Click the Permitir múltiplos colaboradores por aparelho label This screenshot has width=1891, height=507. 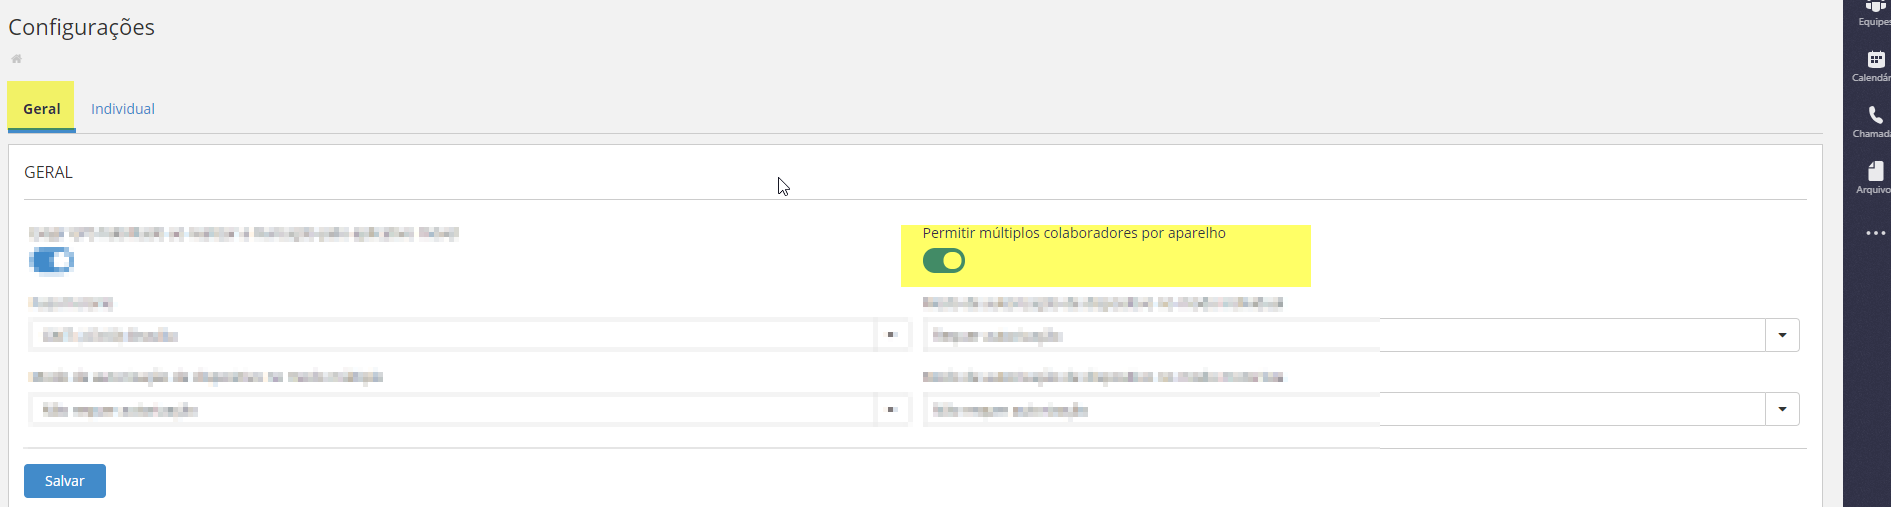tap(1073, 233)
